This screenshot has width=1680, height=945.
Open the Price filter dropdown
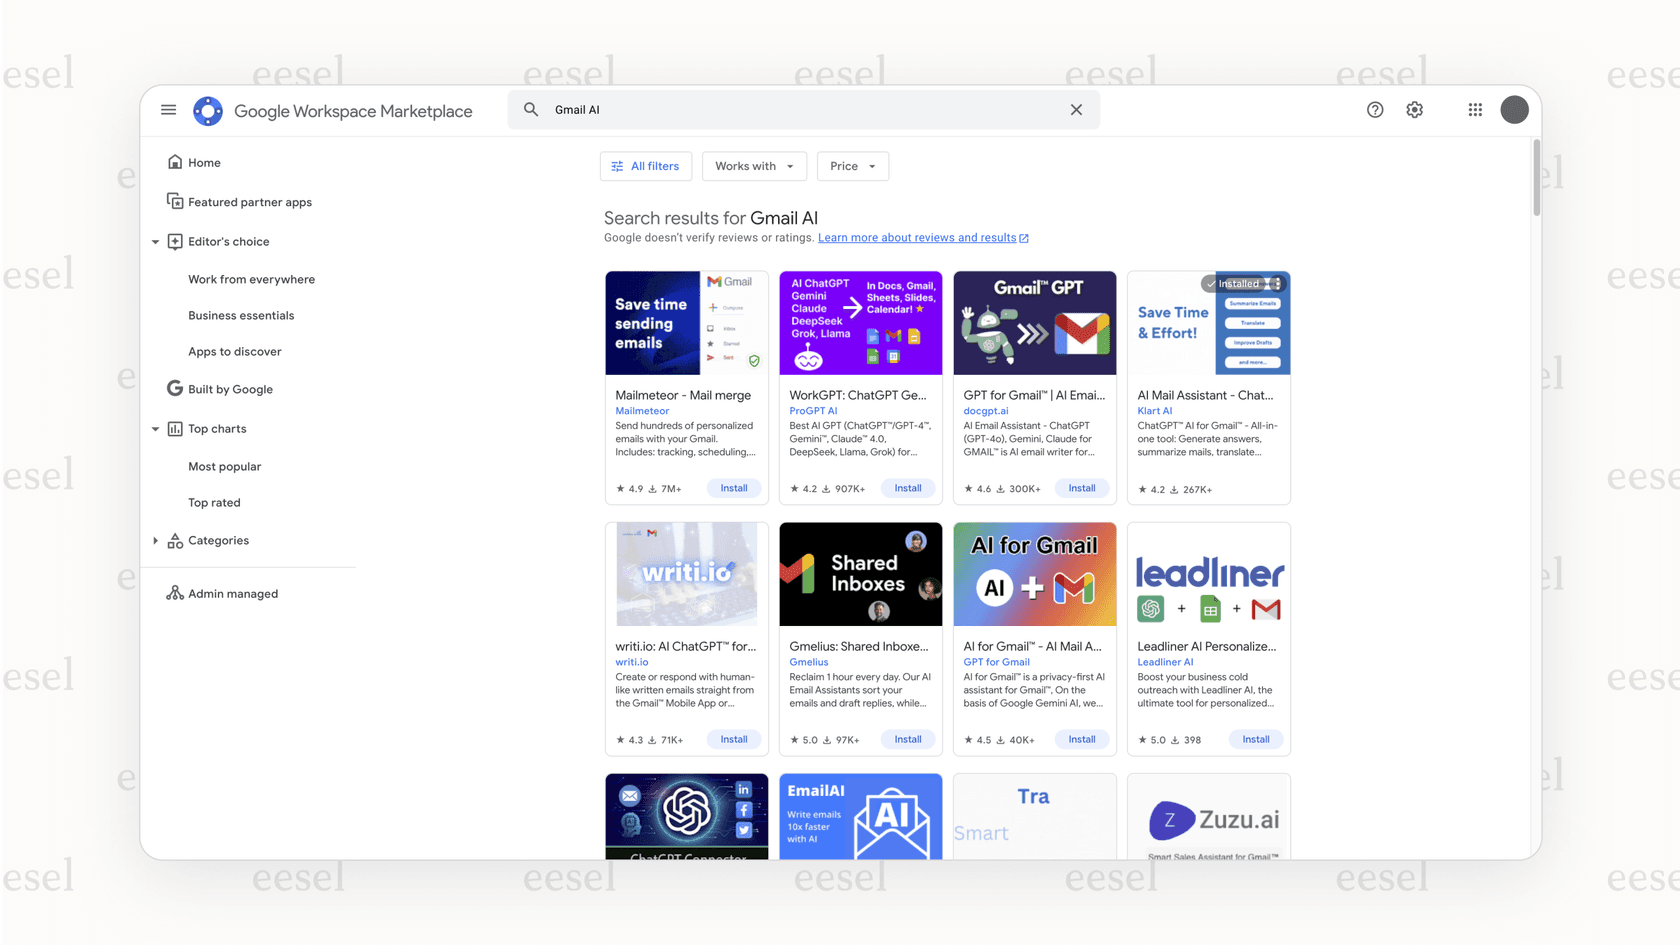[x=852, y=166]
